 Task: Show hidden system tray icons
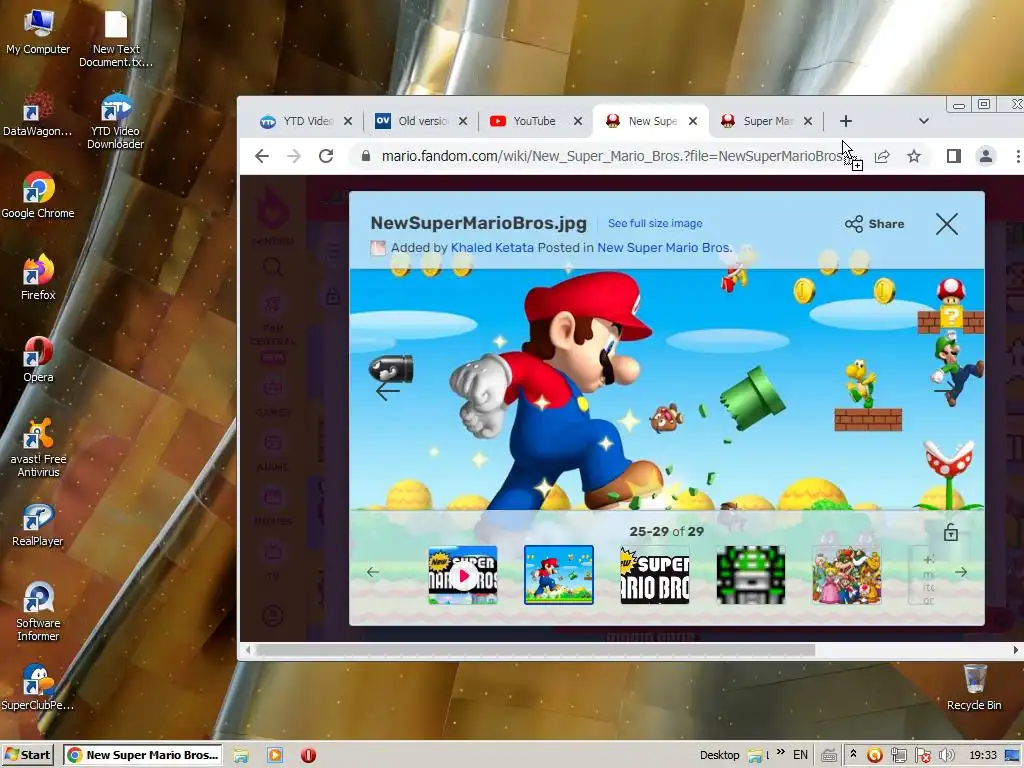pyautogui.click(x=853, y=754)
